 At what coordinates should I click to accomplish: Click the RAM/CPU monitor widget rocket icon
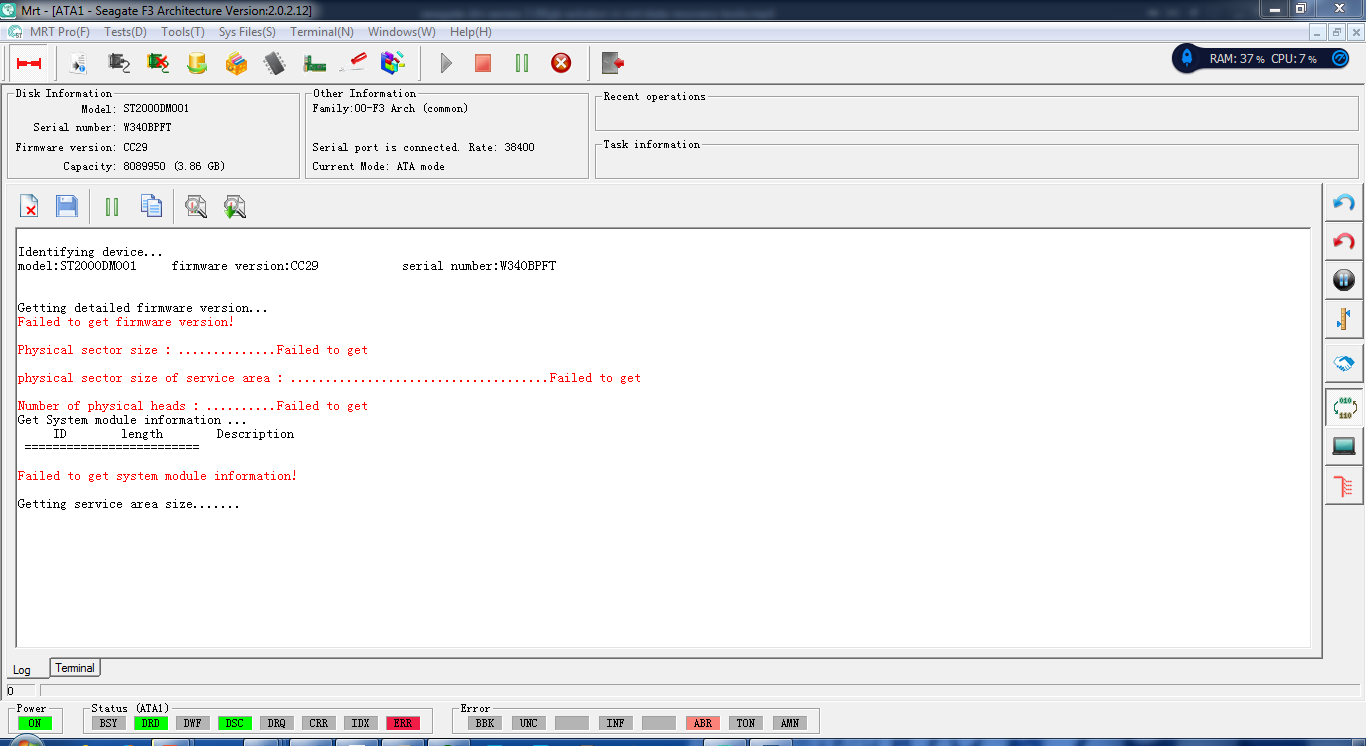pyautogui.click(x=1188, y=58)
